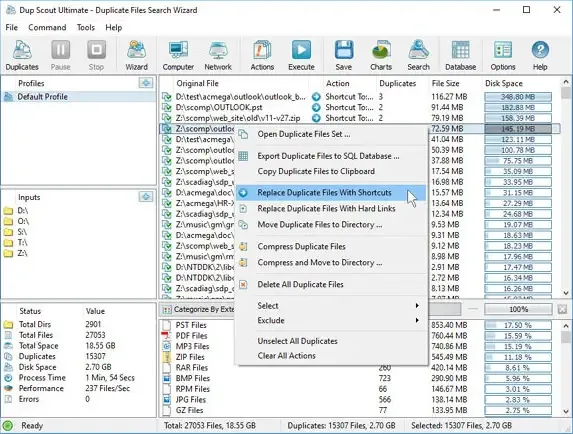Expand the Exclude submenu arrow
This screenshot has width=573, height=434.
[417, 320]
